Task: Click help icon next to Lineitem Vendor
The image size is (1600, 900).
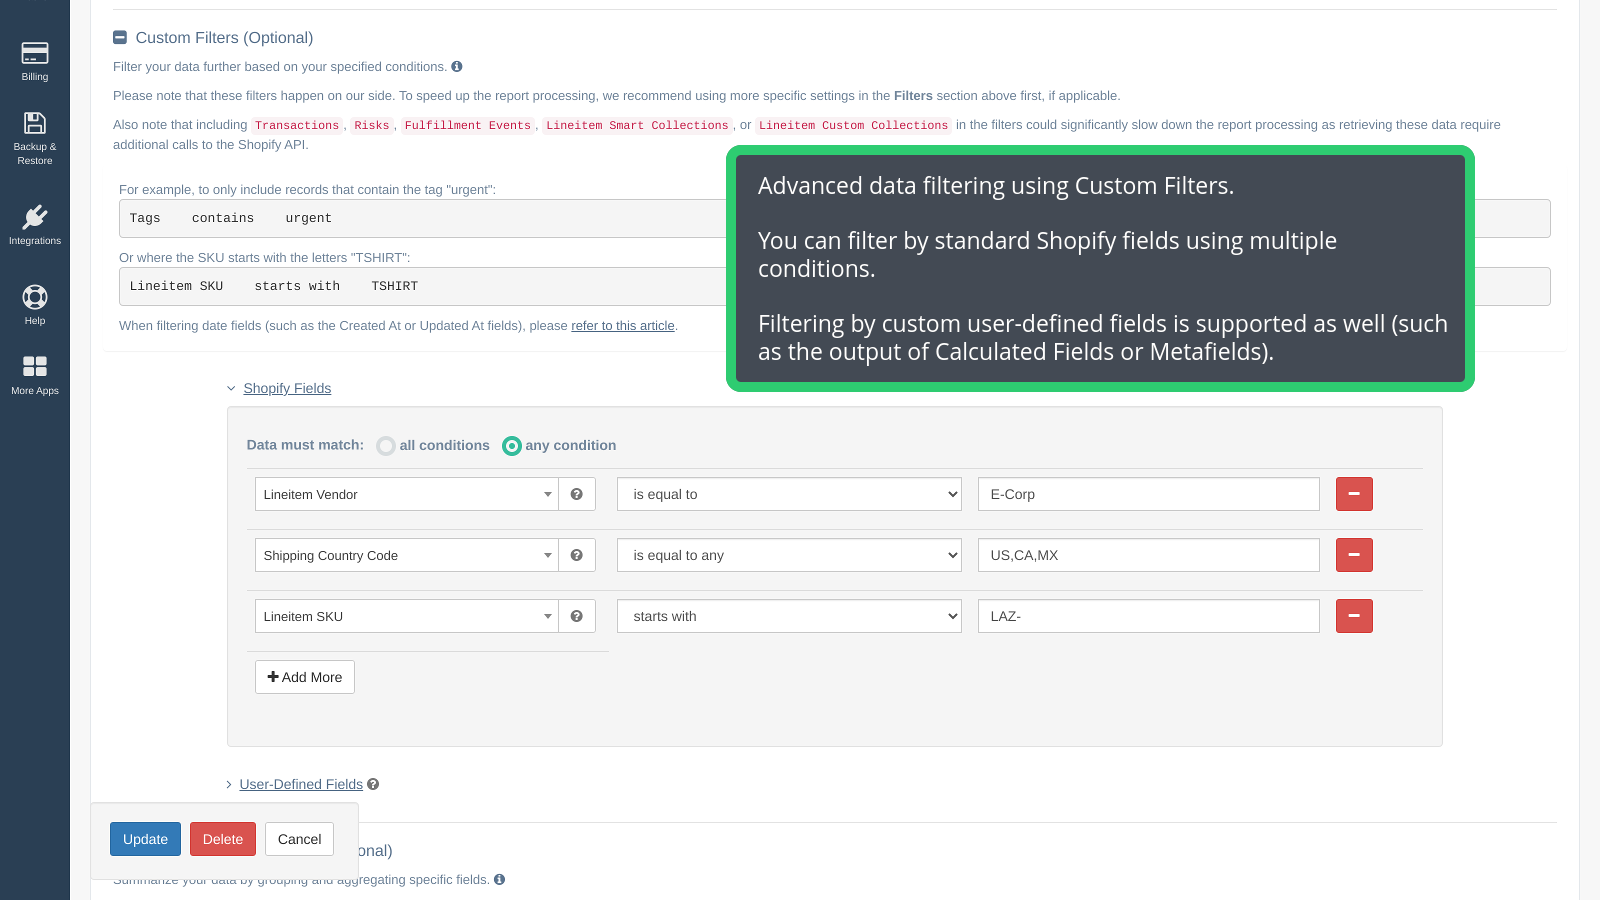Action: click(x=577, y=494)
